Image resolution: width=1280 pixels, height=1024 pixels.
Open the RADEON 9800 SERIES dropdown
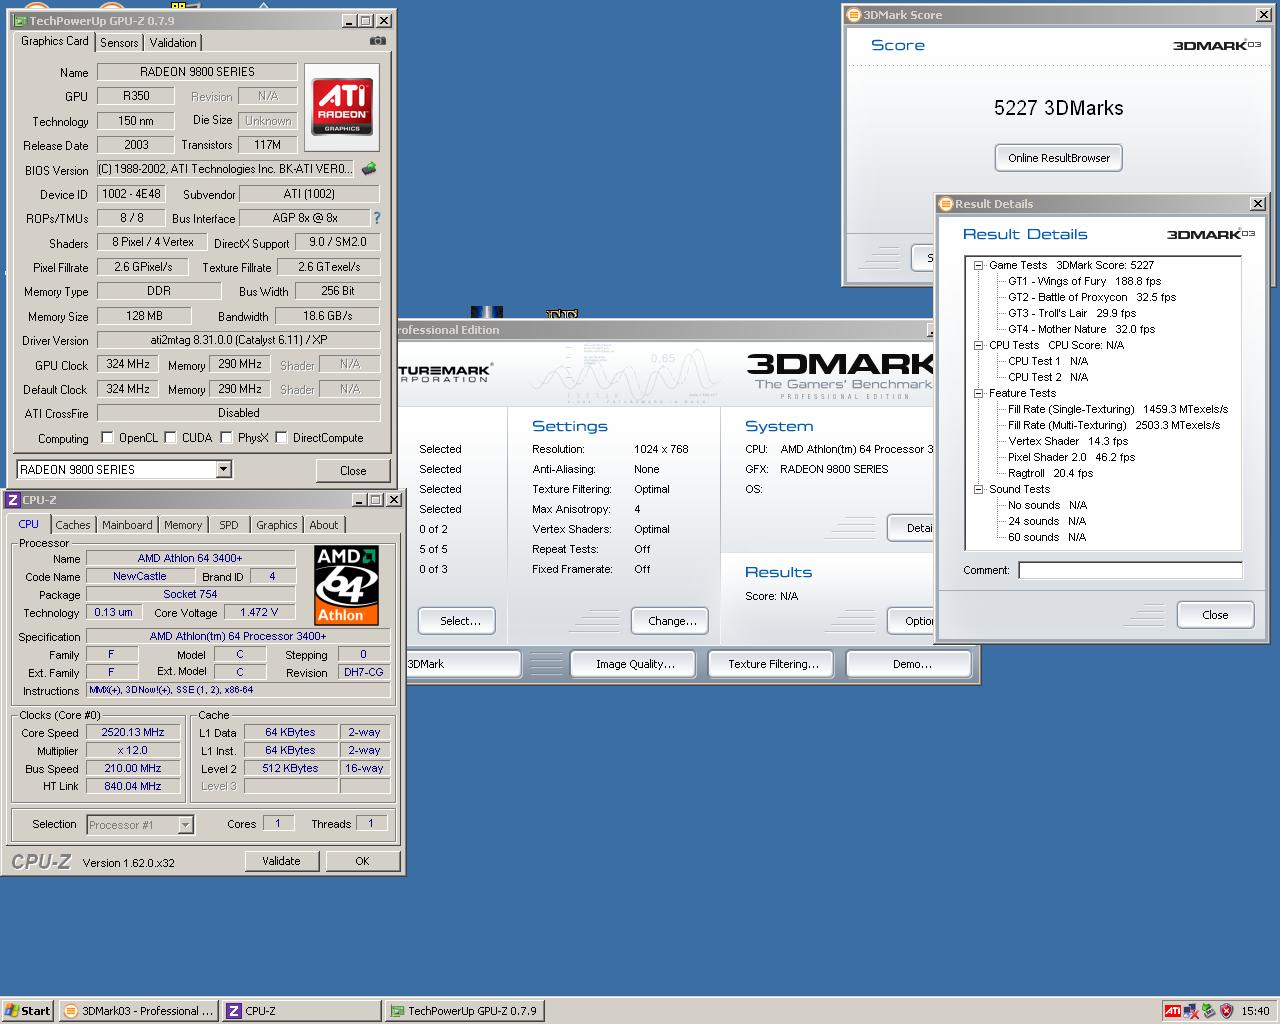coord(223,470)
